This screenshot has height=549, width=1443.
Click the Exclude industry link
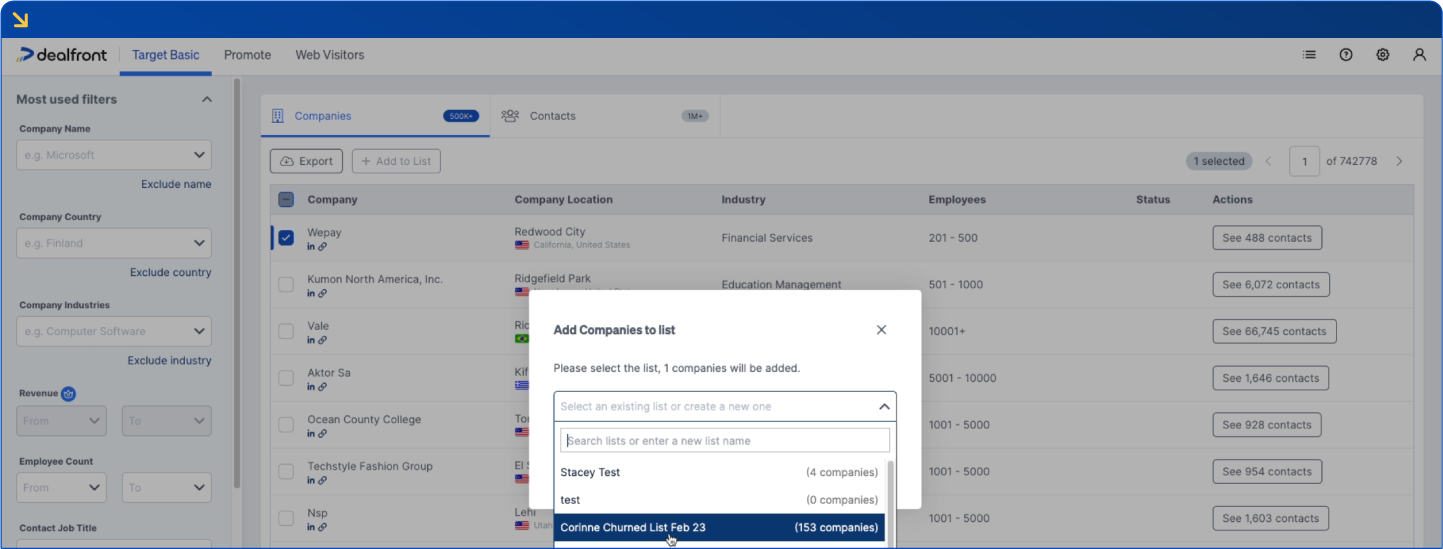pyautogui.click(x=170, y=360)
